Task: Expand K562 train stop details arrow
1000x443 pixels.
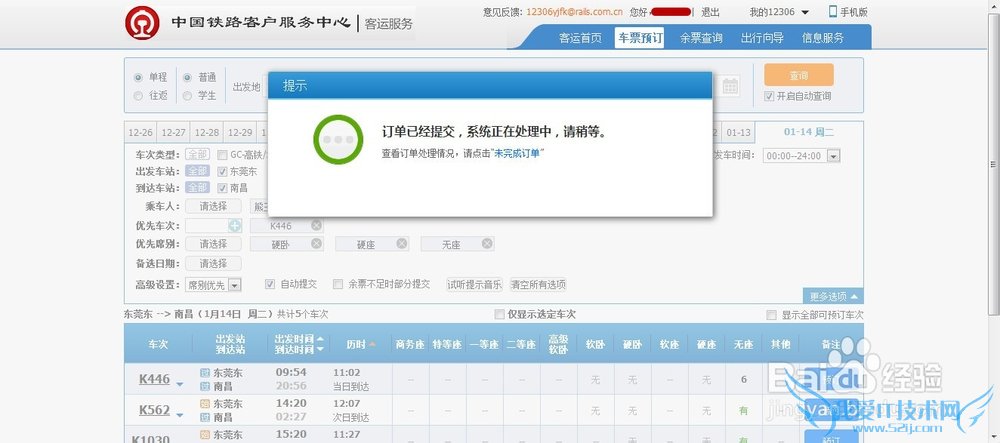Action: click(x=180, y=415)
